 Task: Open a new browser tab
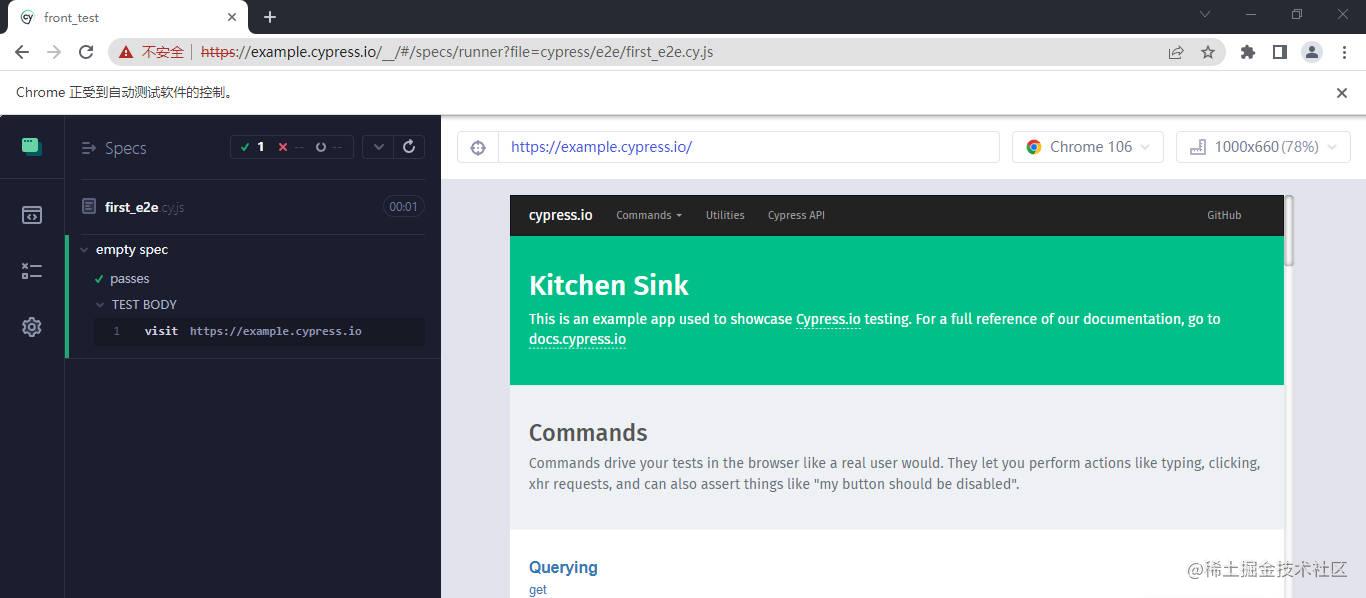(270, 17)
